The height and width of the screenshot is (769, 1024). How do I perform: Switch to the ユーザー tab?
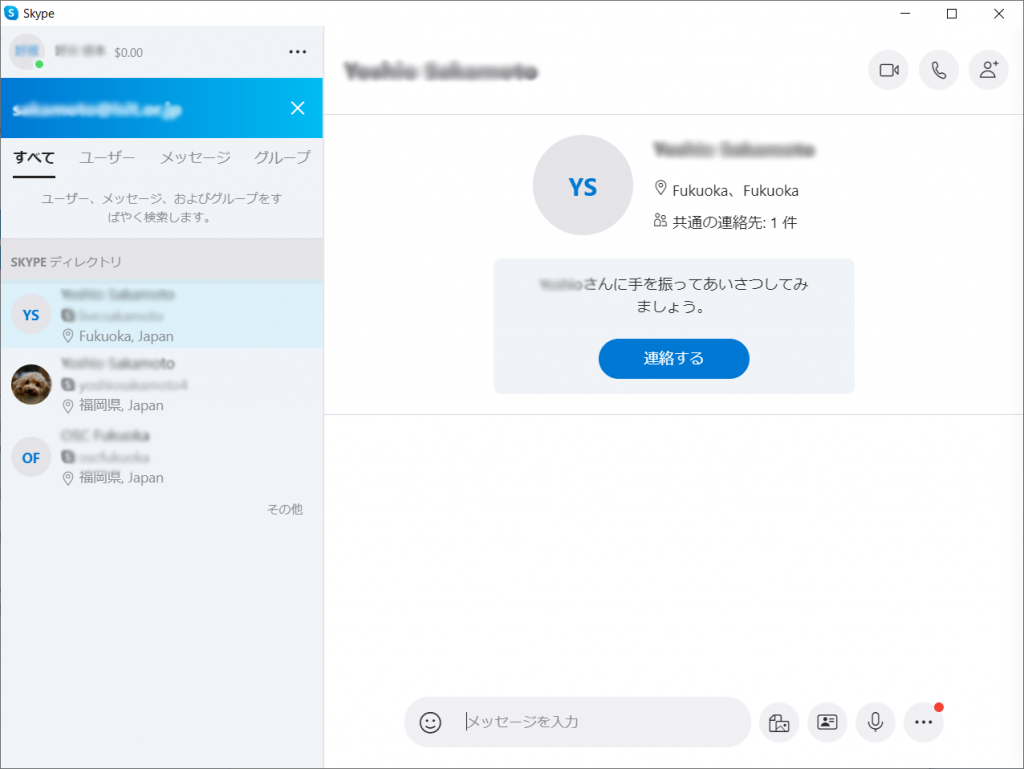(107, 158)
